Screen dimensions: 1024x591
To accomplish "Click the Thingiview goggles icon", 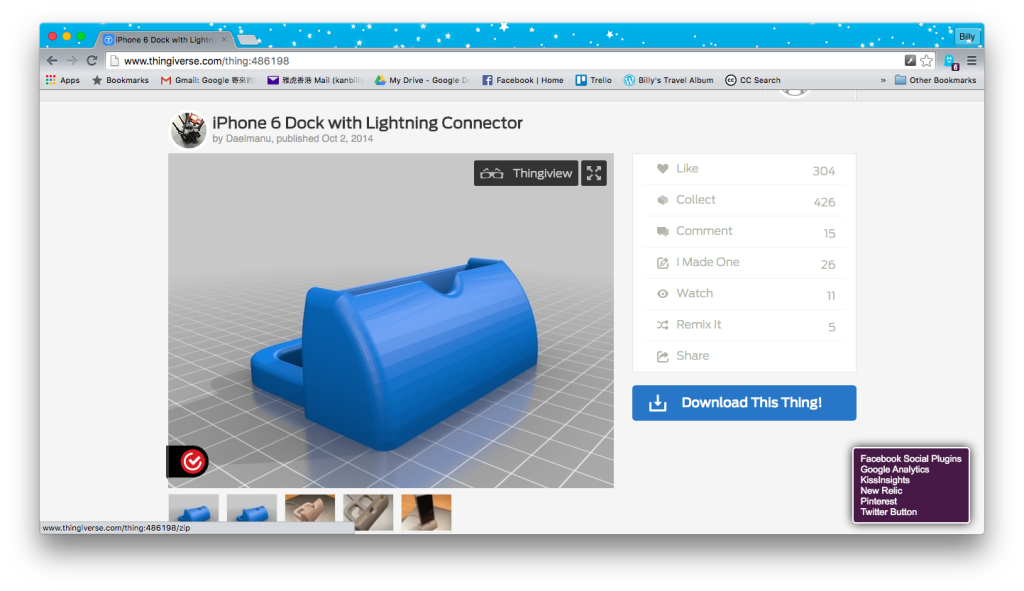I will click(x=492, y=172).
